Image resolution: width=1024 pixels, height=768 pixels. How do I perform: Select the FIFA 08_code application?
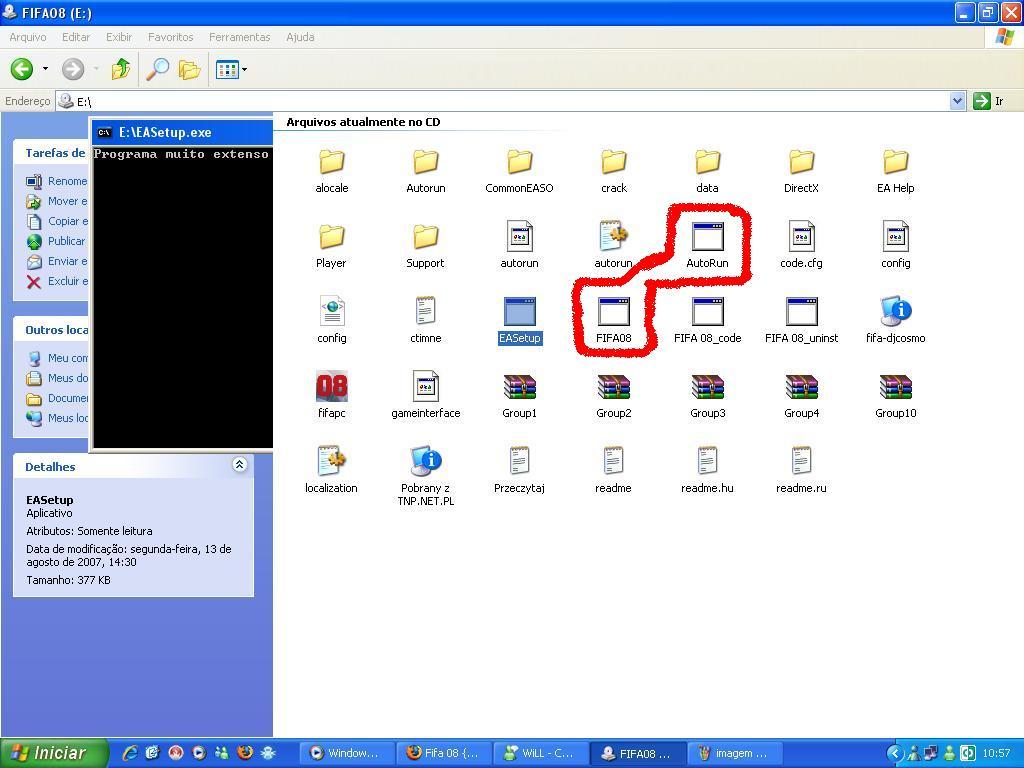[x=707, y=321]
